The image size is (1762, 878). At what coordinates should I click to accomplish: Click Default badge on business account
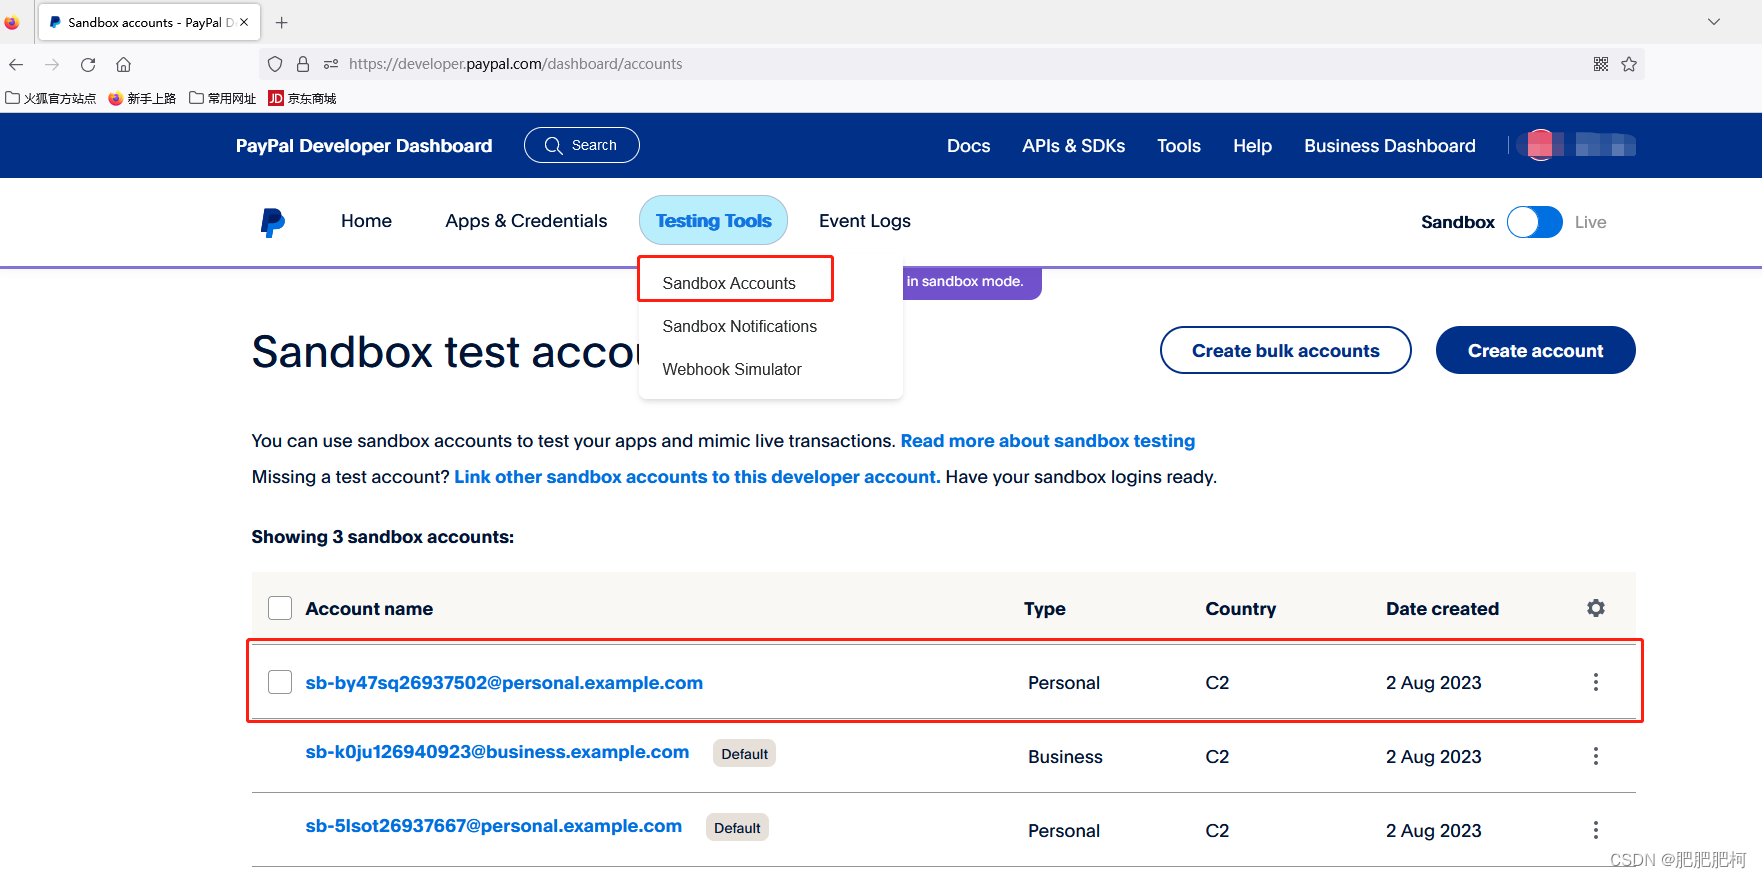pyautogui.click(x=745, y=753)
